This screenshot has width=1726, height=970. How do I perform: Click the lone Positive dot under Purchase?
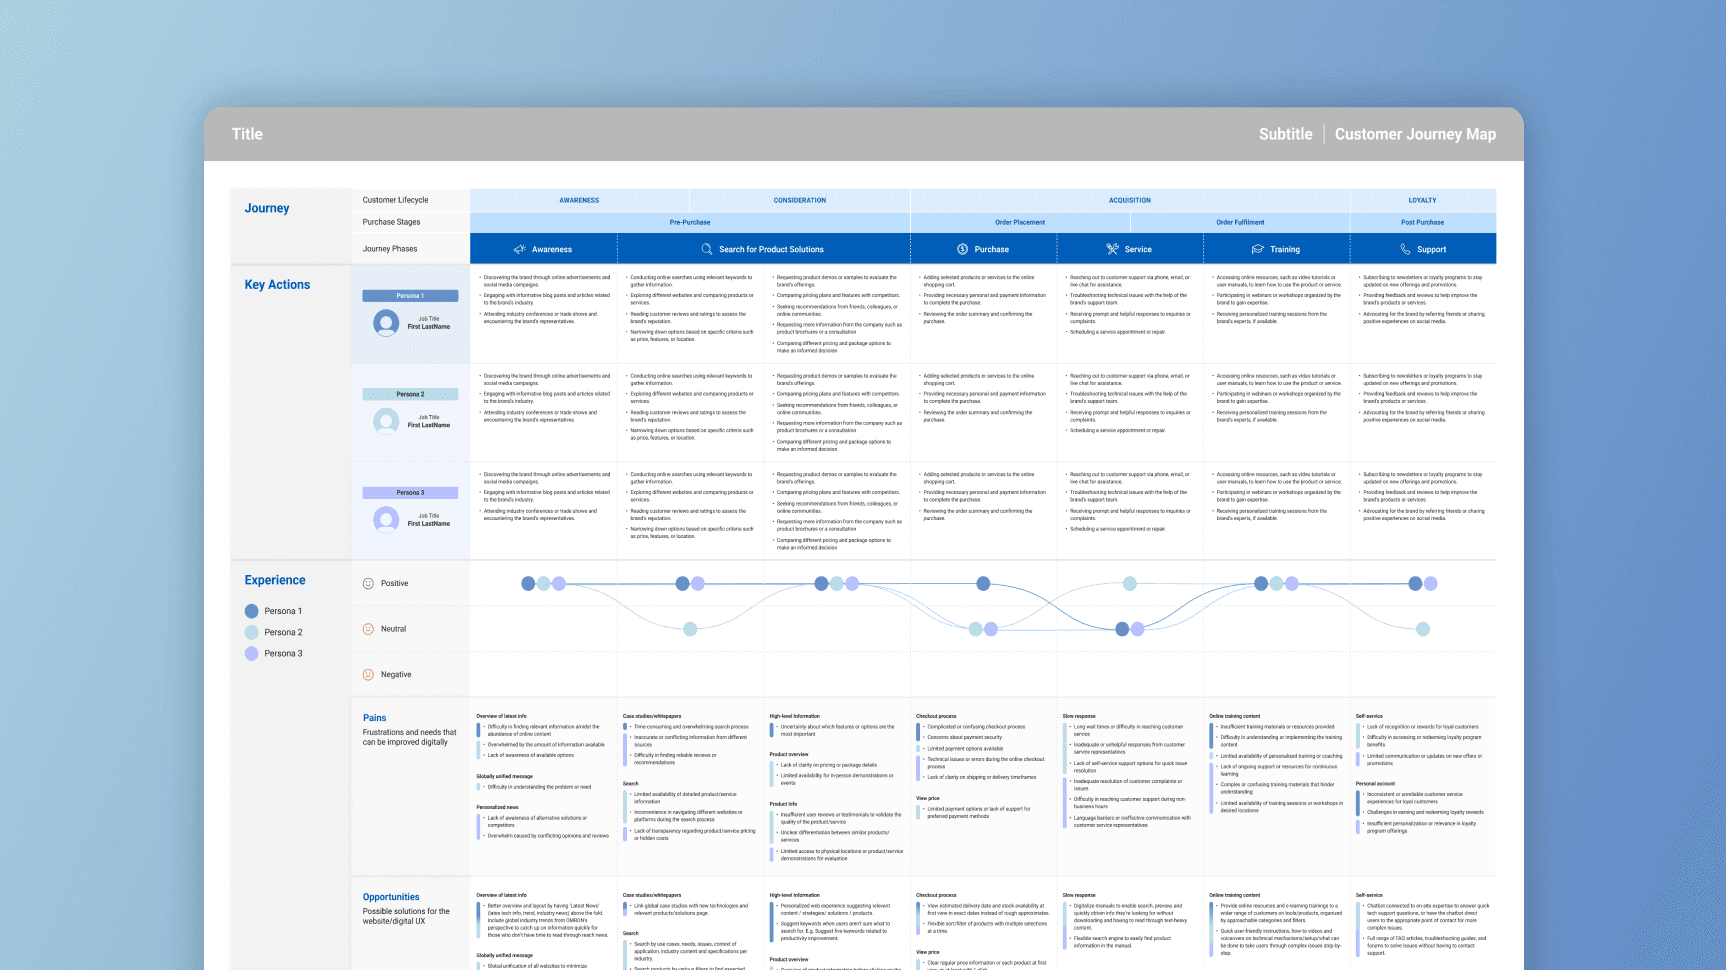point(983,583)
